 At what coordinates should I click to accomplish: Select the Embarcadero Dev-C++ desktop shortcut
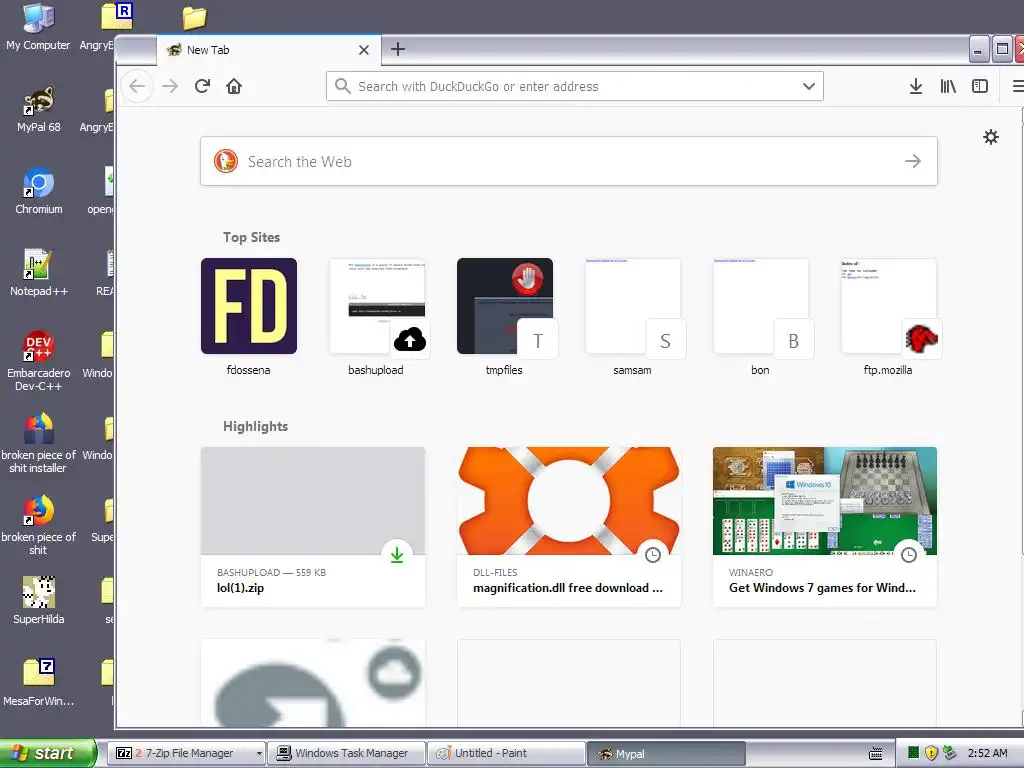click(x=39, y=361)
